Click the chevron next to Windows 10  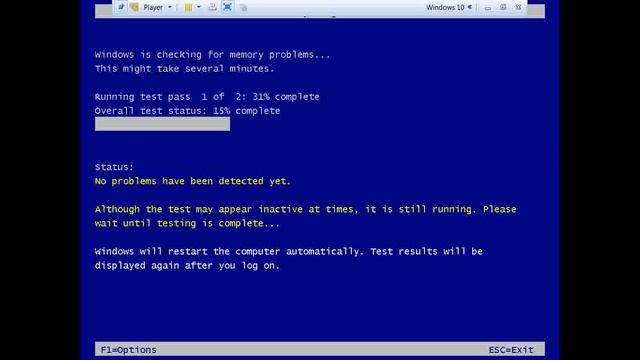[470, 7]
